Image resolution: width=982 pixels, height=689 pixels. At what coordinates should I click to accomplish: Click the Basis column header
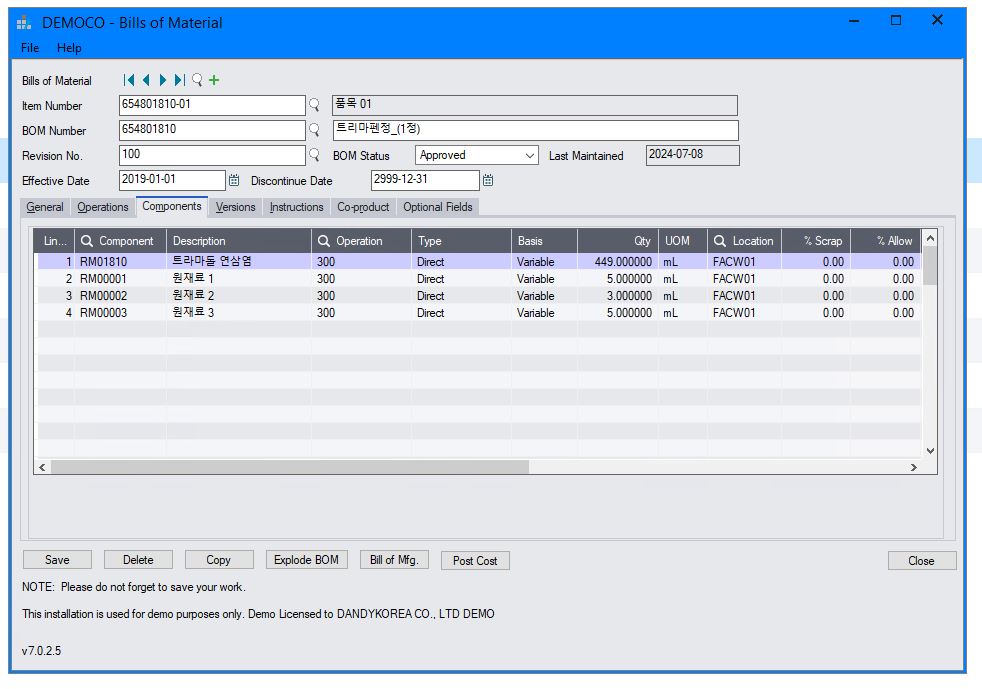click(544, 241)
